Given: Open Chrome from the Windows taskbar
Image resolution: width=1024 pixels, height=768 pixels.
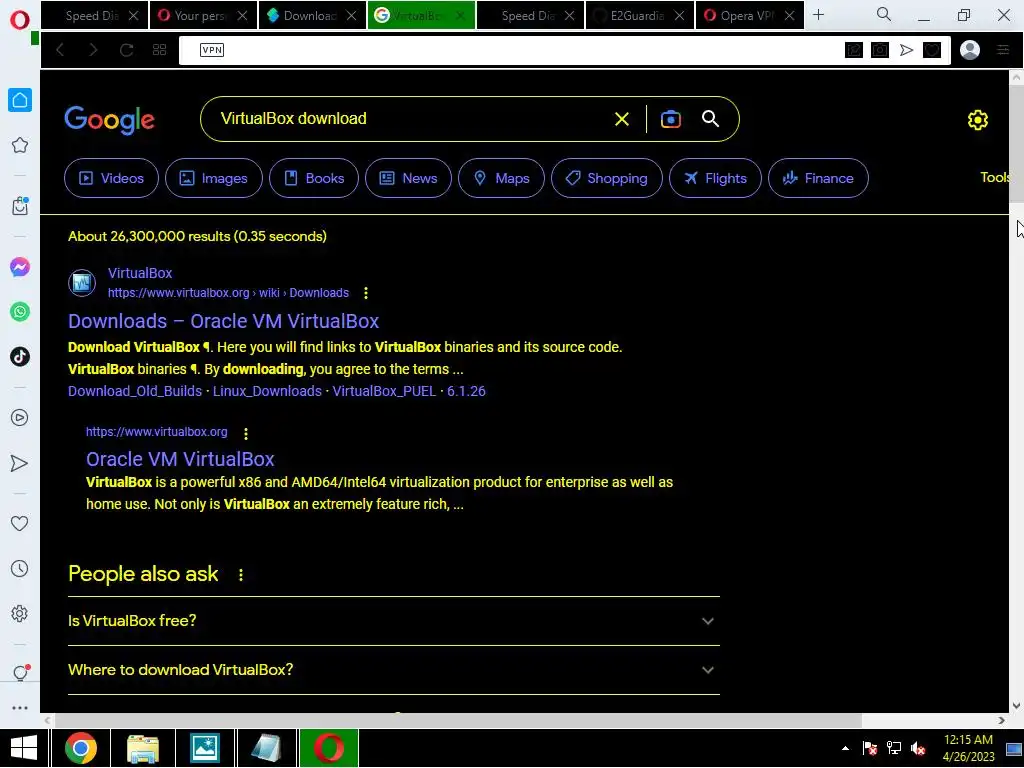Looking at the screenshot, I should point(81,748).
